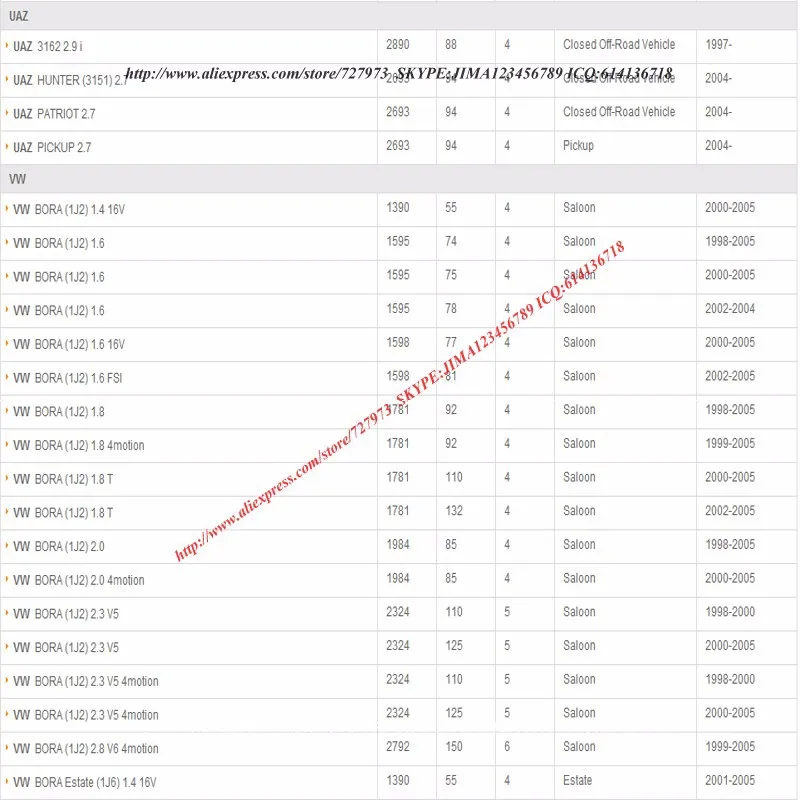Image resolution: width=800 pixels, height=800 pixels.
Task: Open VW BORA (1J2) 2.8 V6 4motion entry
Action: click(x=86, y=748)
